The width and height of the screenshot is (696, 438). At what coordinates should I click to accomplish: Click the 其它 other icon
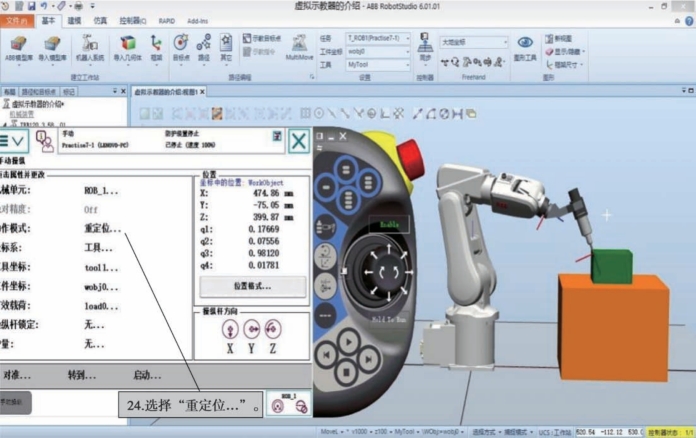226,48
